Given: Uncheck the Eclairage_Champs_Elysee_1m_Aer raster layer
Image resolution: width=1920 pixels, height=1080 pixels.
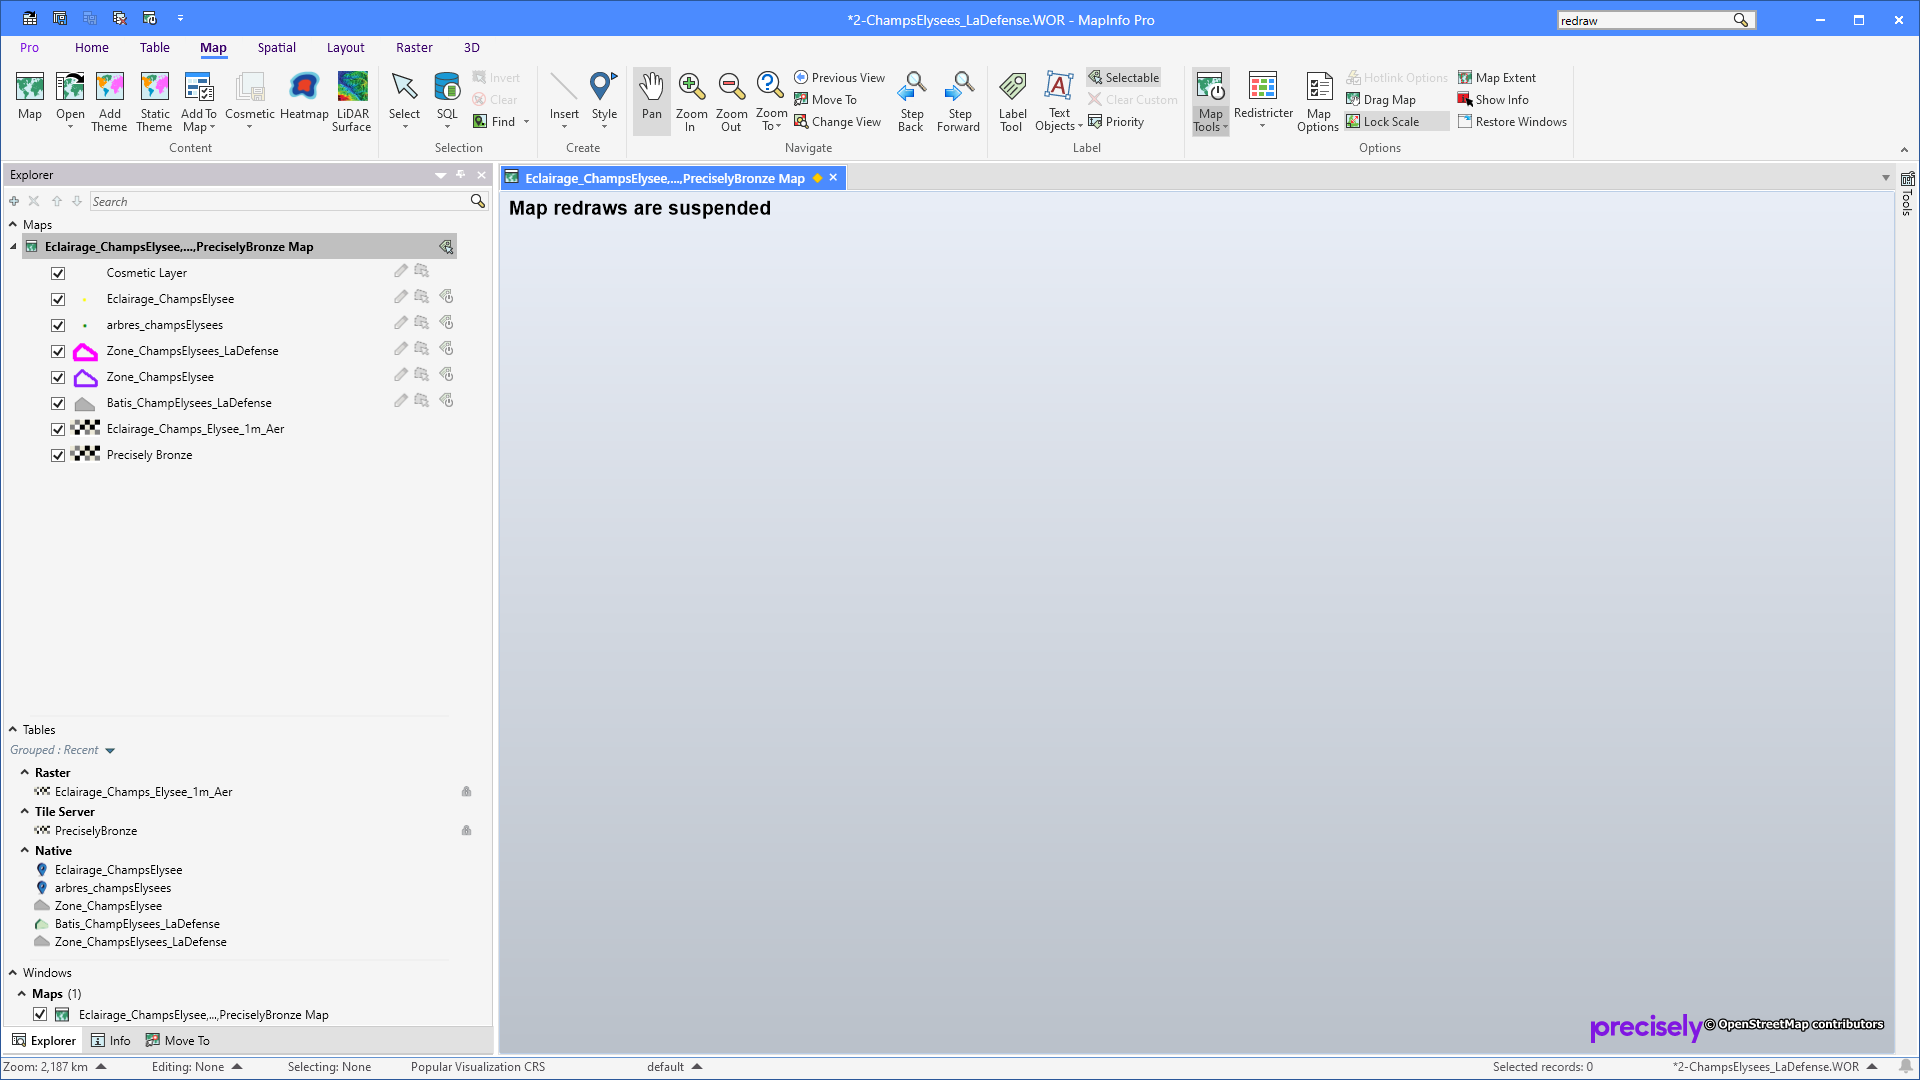Looking at the screenshot, I should click(x=58, y=429).
